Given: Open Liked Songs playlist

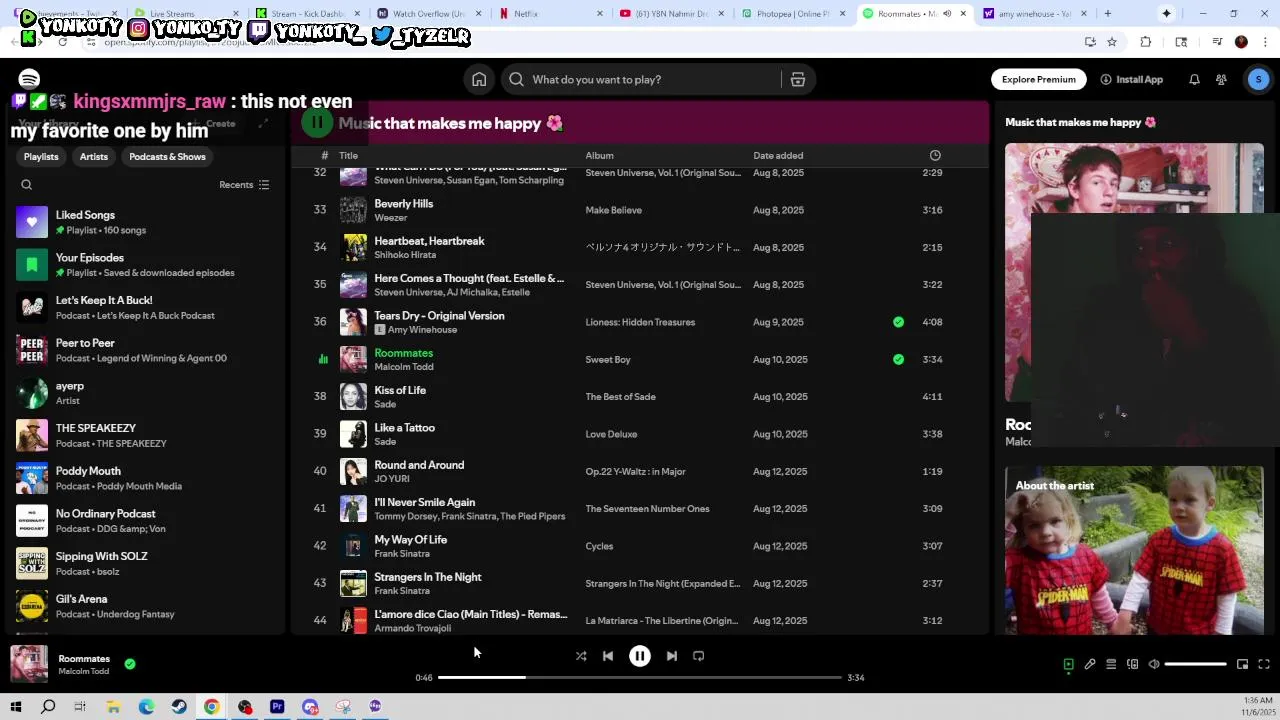Looking at the screenshot, I should 143,222.
